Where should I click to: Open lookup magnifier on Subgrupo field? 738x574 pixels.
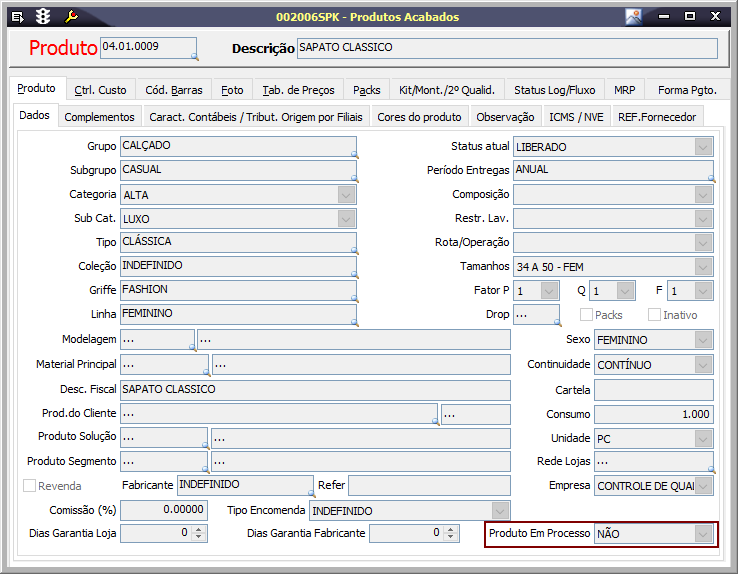click(x=354, y=178)
